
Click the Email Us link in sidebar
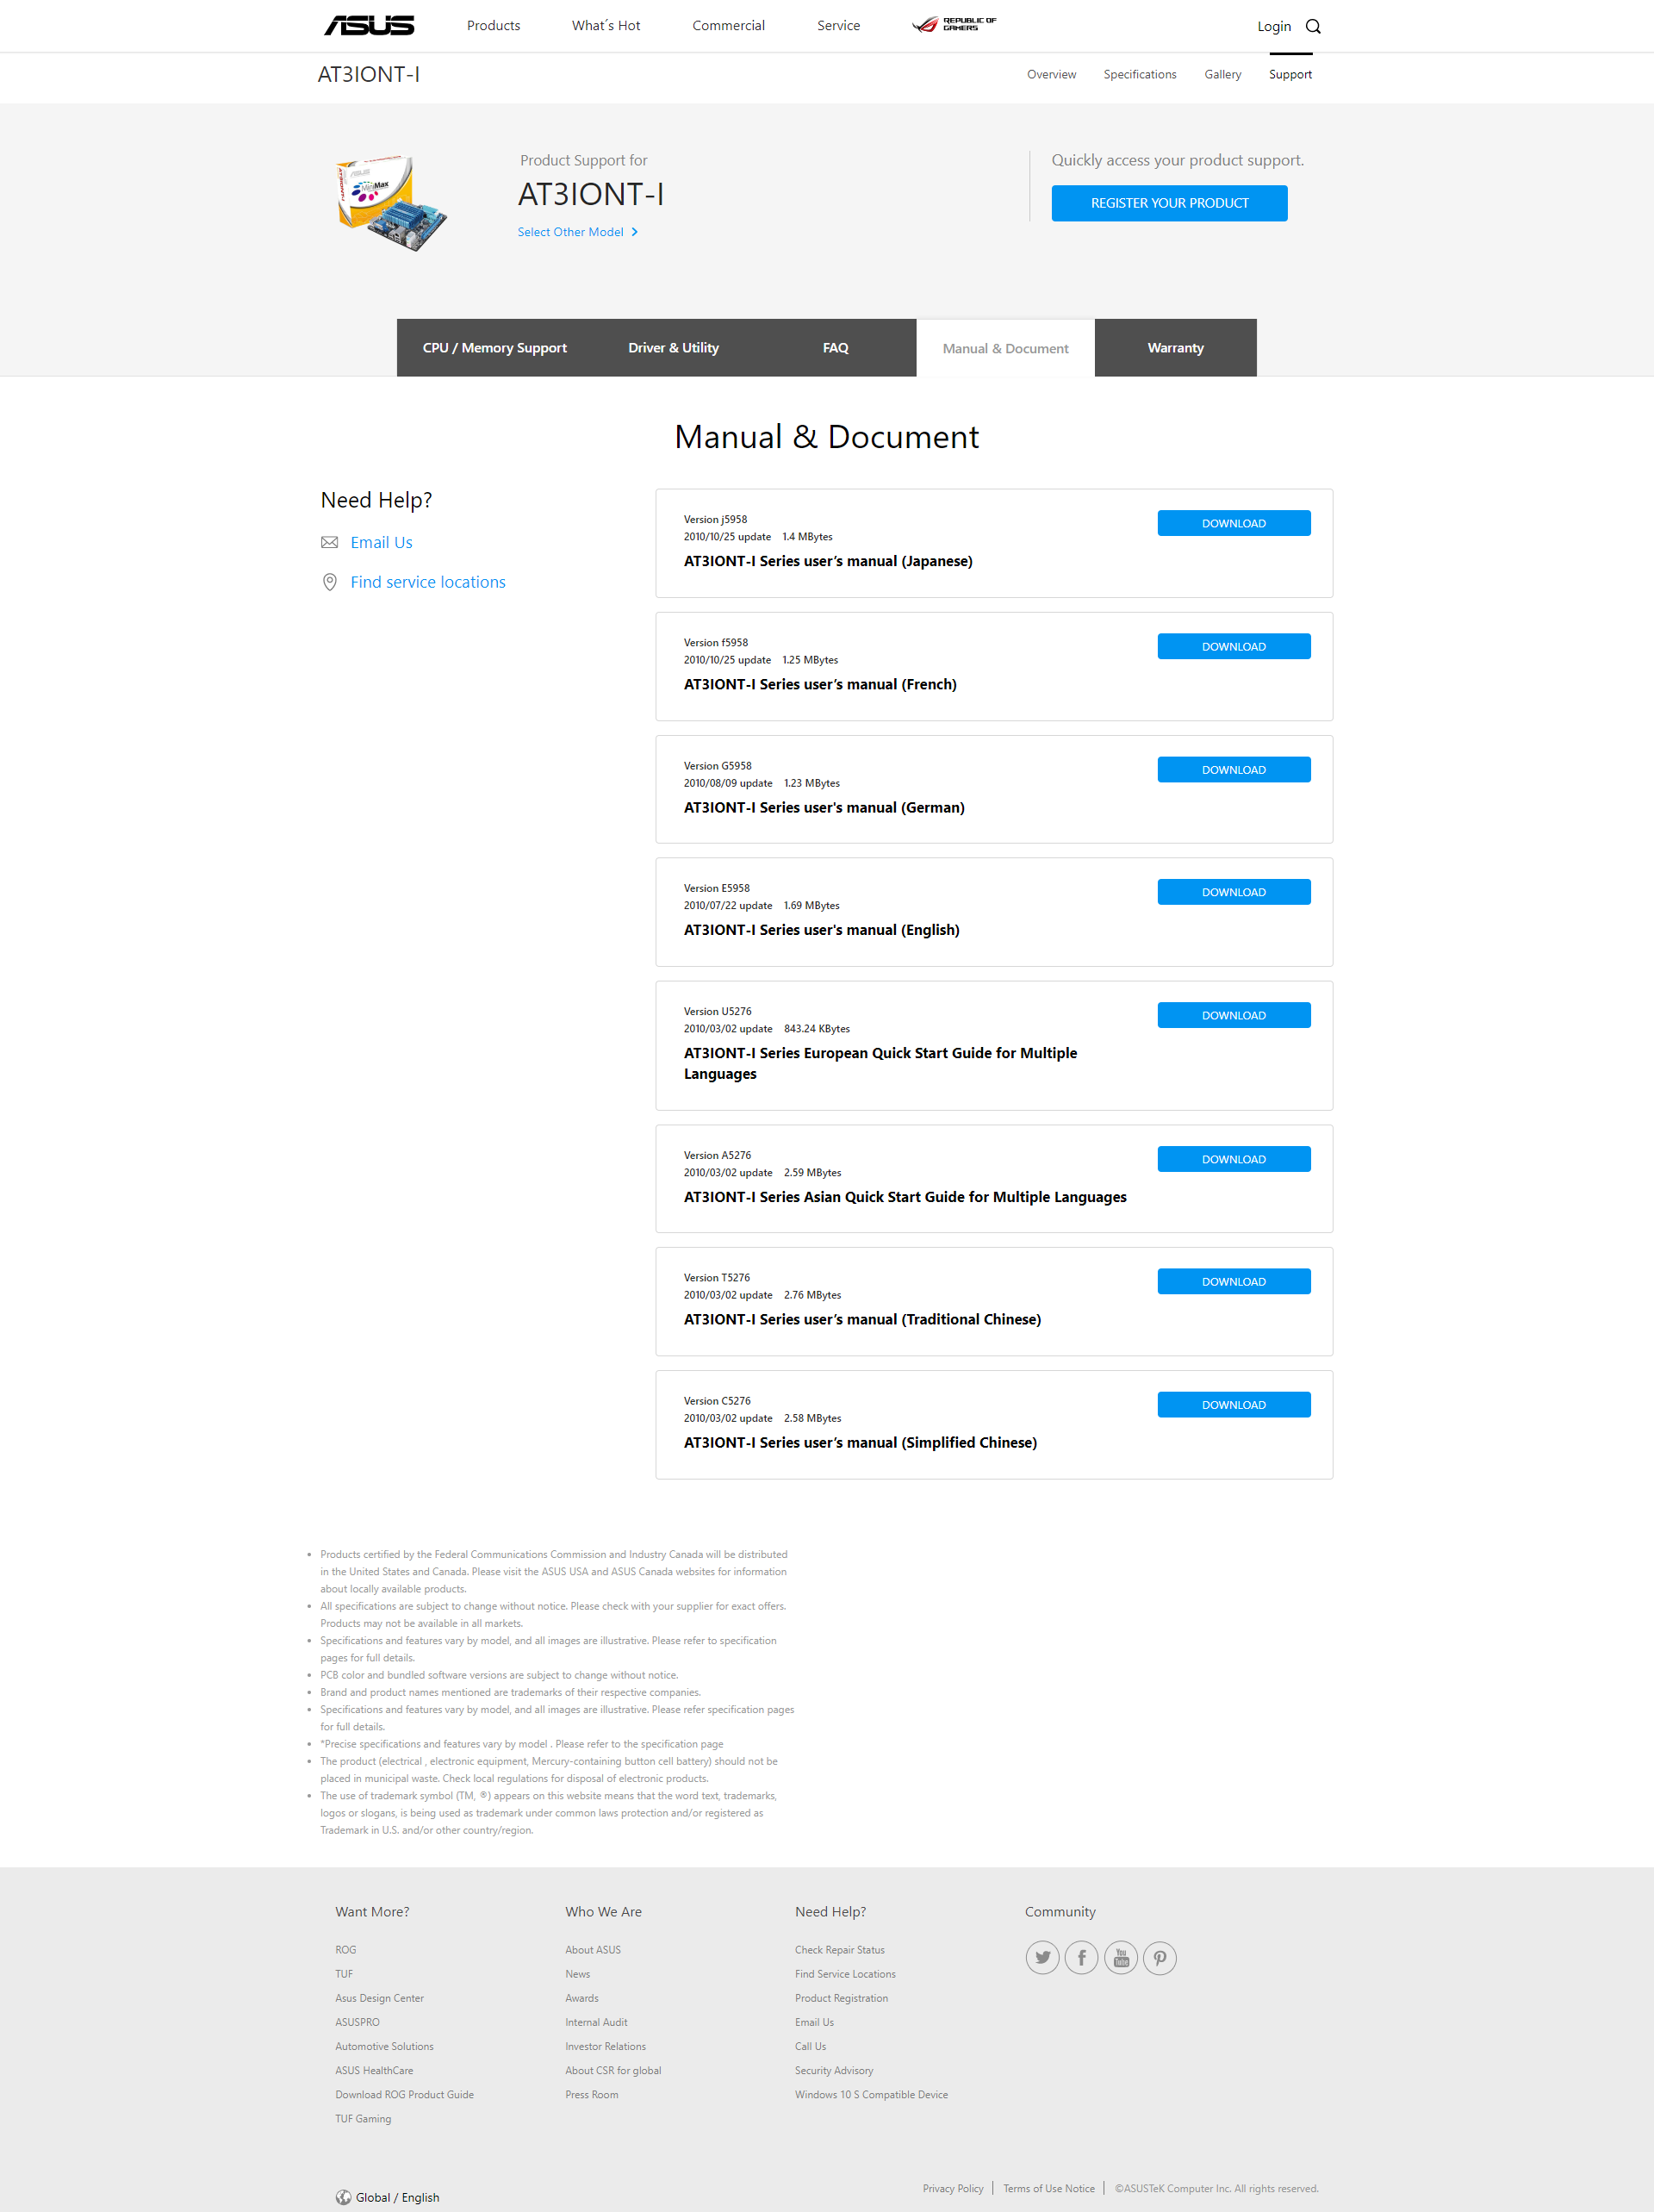coord(381,542)
